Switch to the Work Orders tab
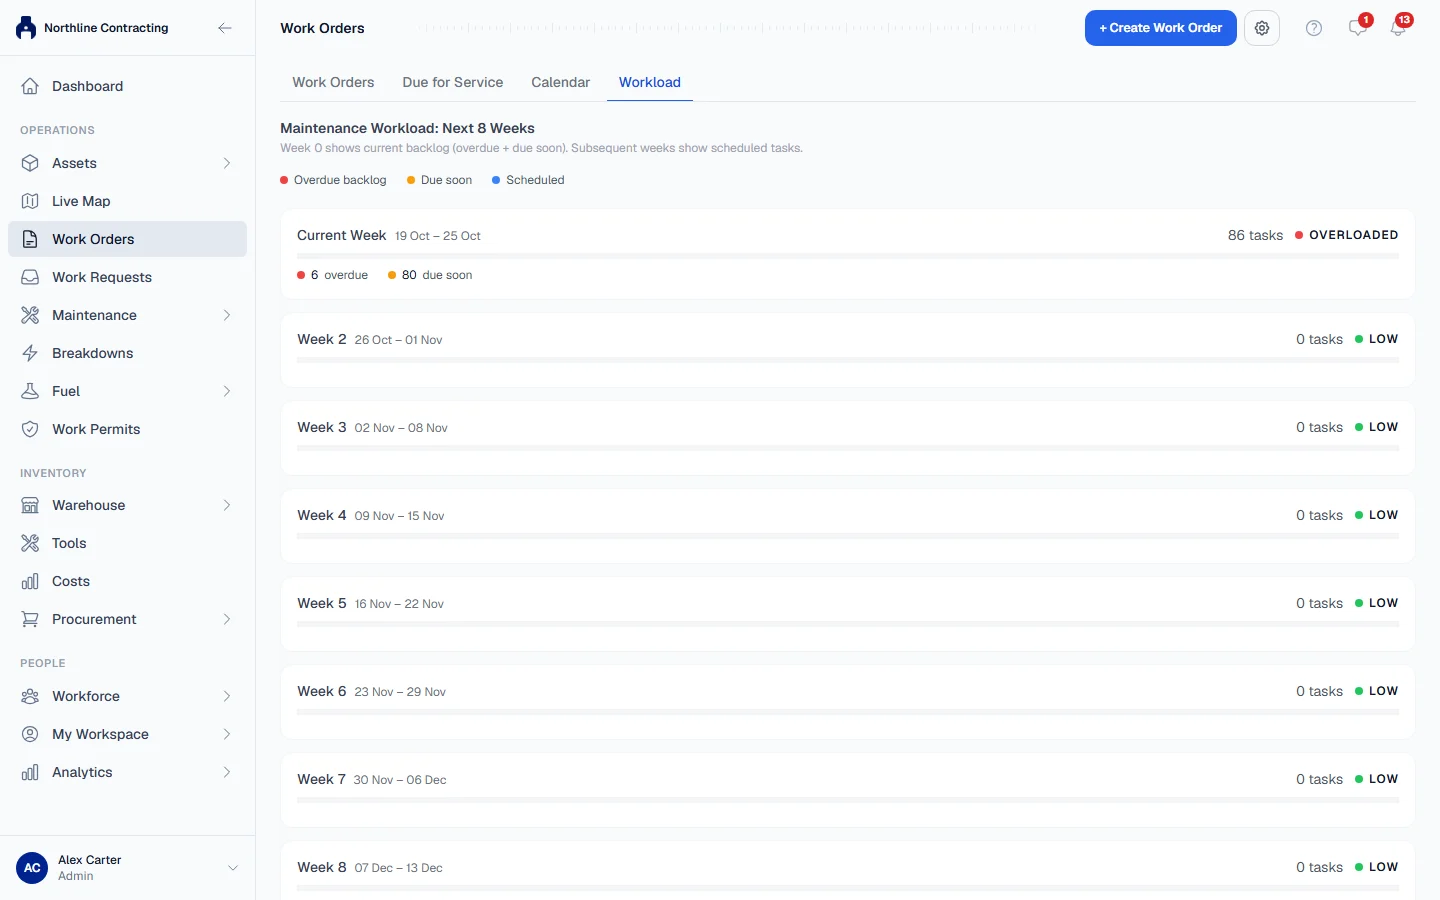 (333, 82)
